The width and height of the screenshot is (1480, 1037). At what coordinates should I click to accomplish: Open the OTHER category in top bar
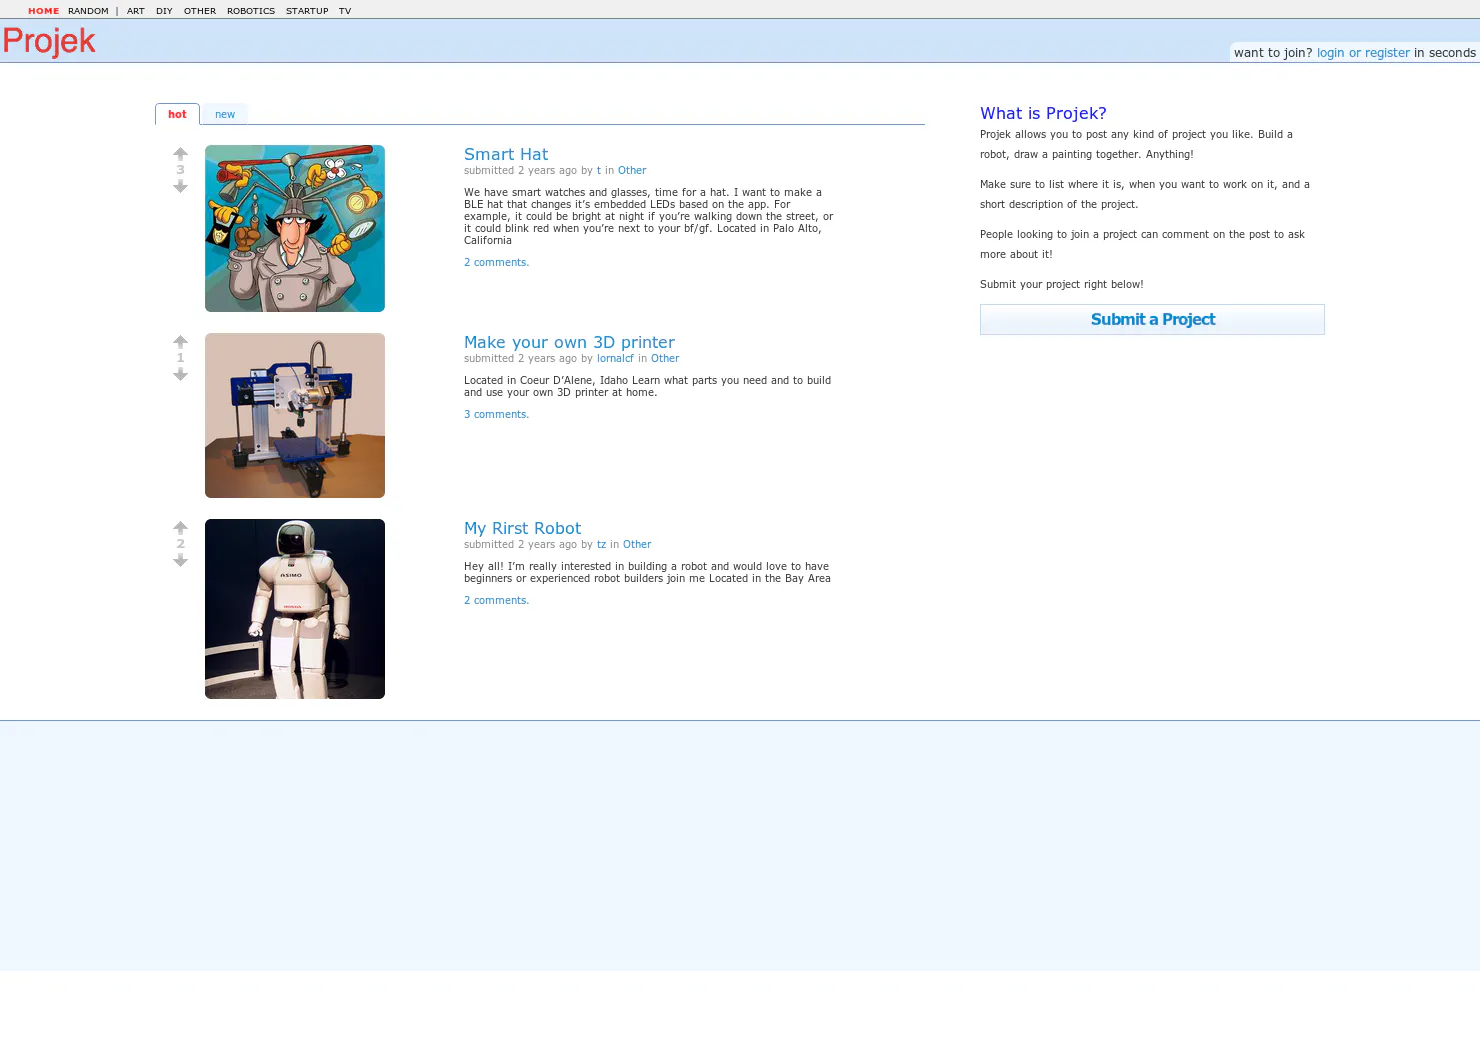click(200, 11)
